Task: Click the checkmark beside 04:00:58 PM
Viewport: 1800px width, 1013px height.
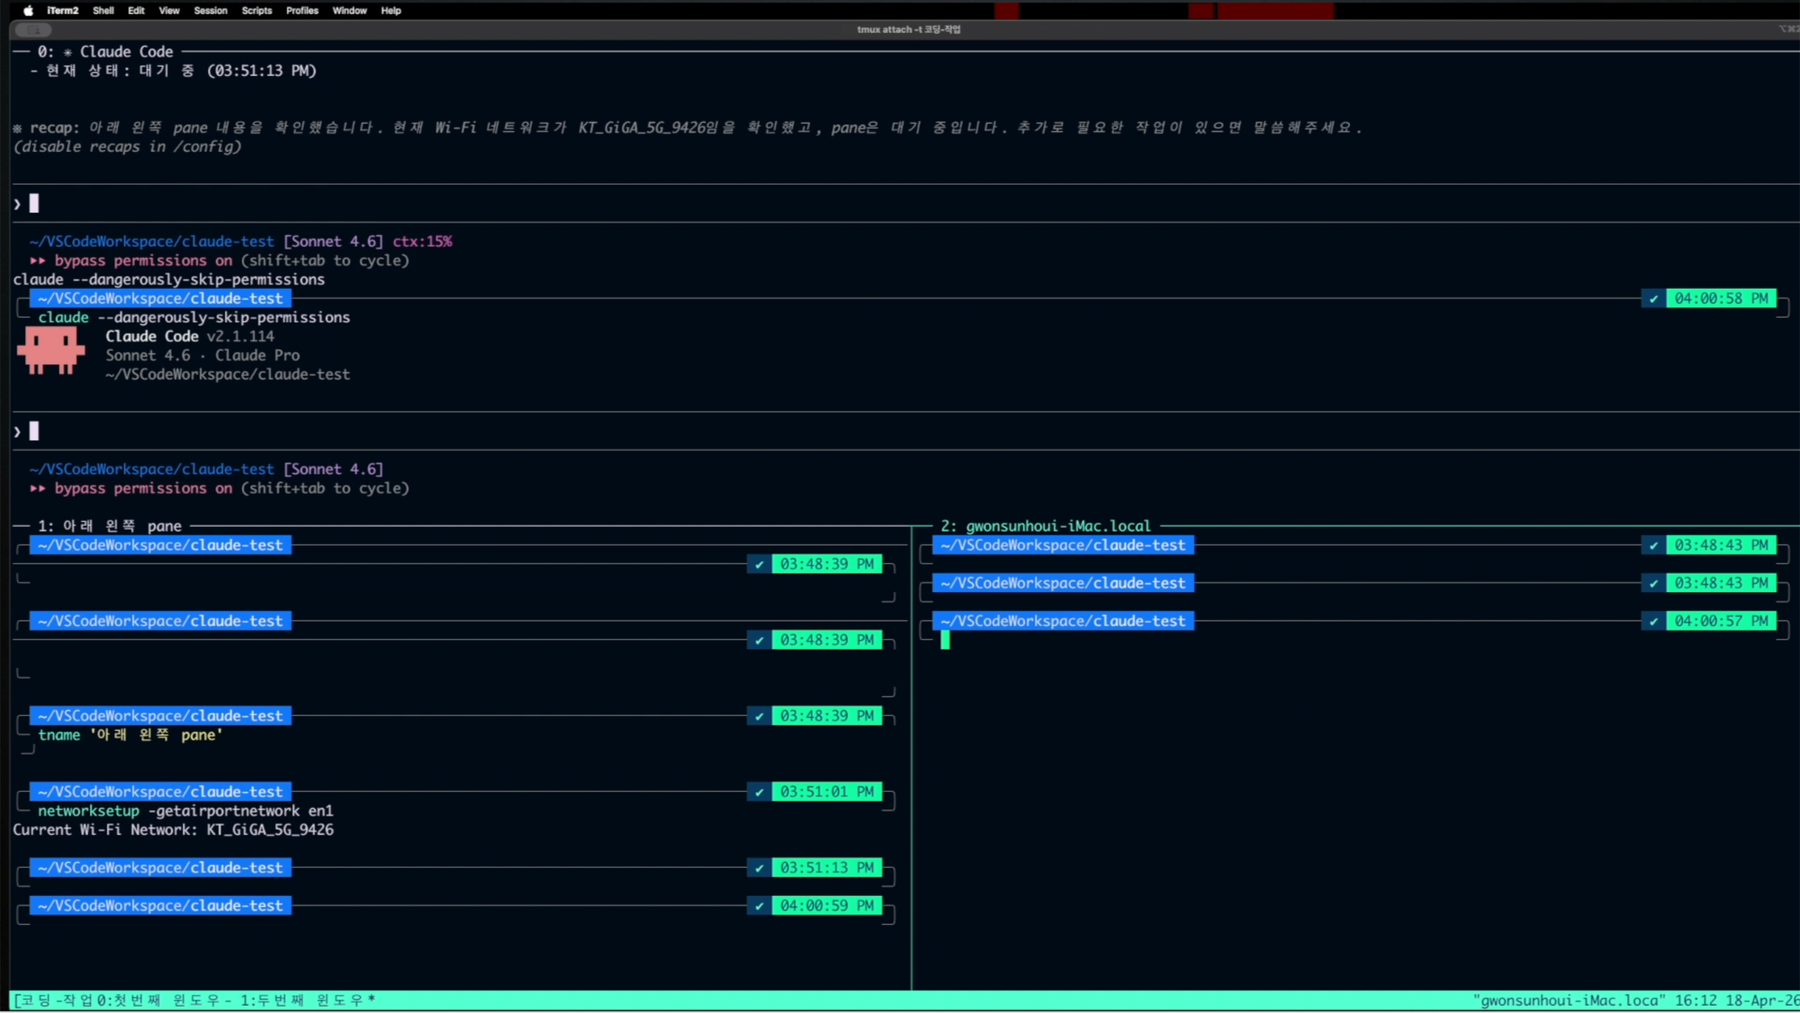Action: pos(1653,298)
